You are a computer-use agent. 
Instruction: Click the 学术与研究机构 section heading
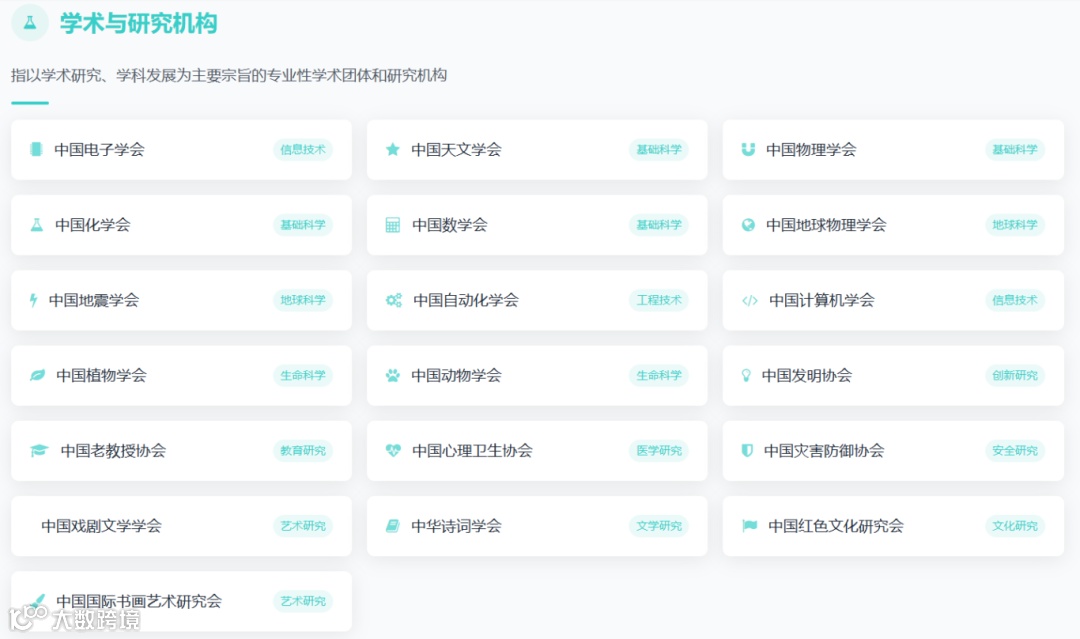pyautogui.click(x=138, y=23)
